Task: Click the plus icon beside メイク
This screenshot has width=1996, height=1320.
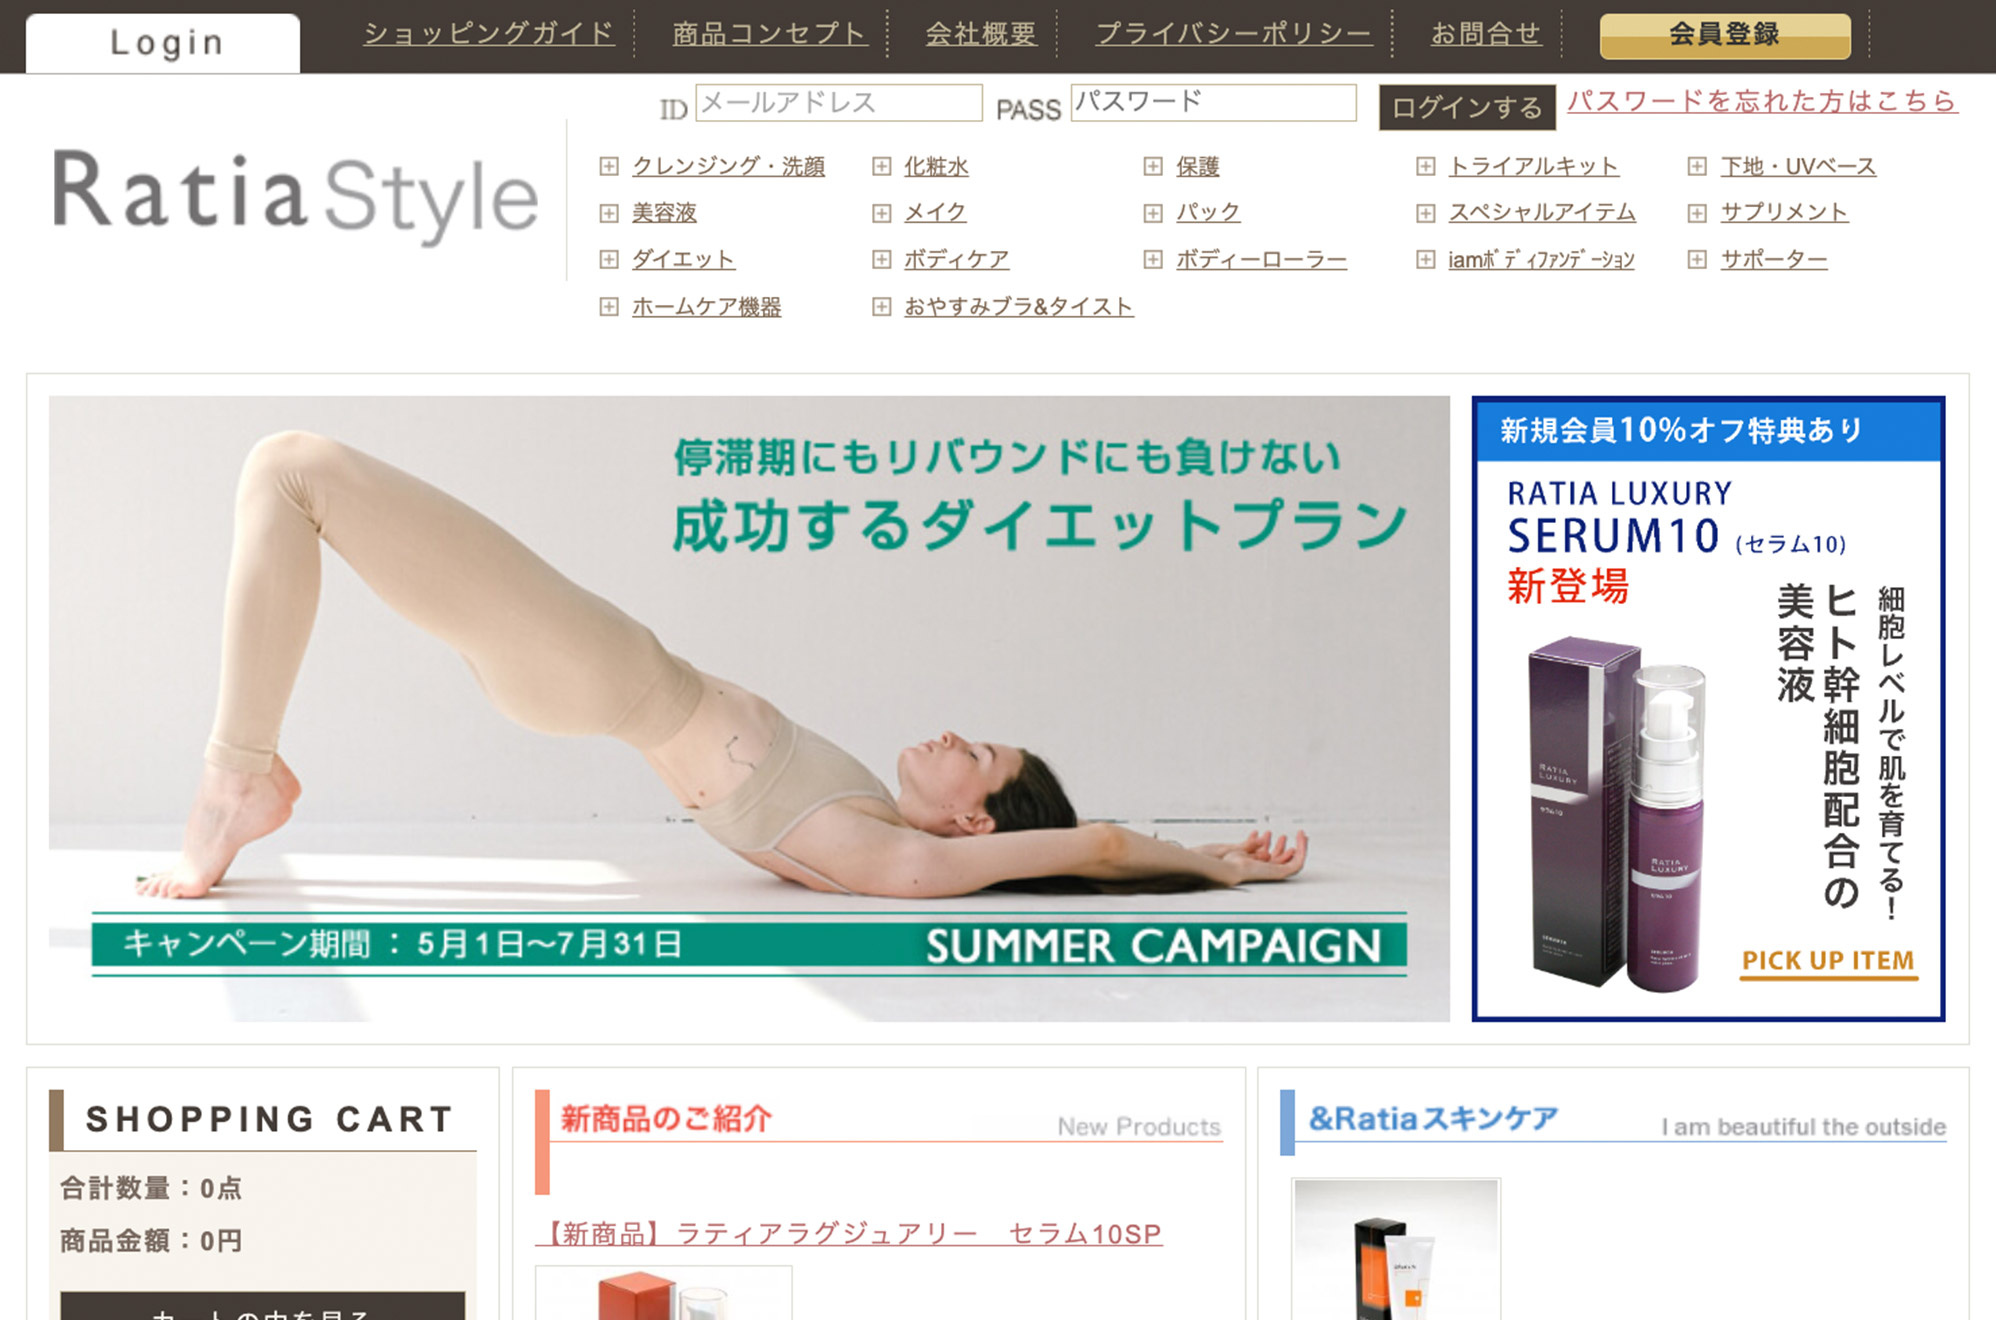Action: pyautogui.click(x=881, y=213)
